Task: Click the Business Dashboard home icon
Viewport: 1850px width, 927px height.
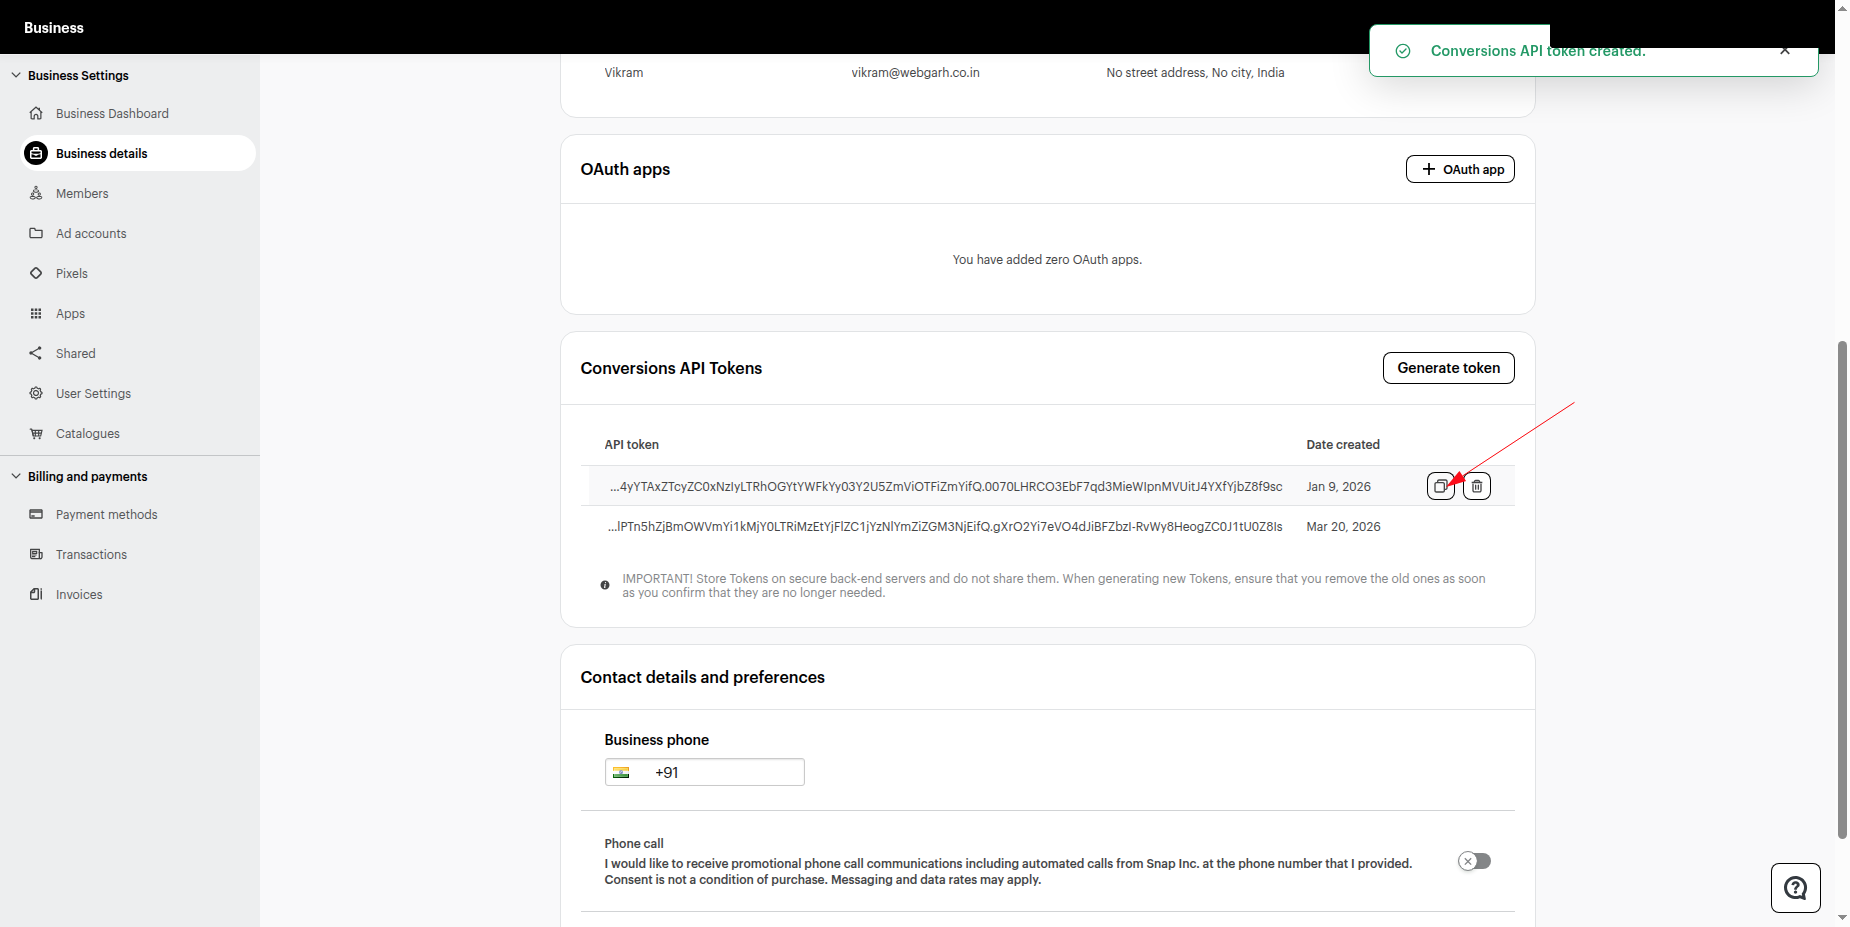Action: click(36, 113)
